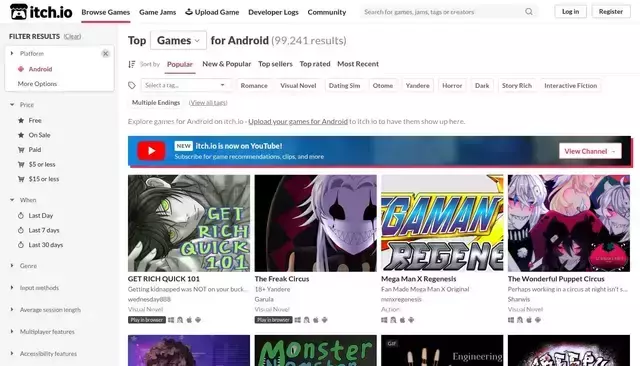Click the star icon beside Free

[x=21, y=120]
